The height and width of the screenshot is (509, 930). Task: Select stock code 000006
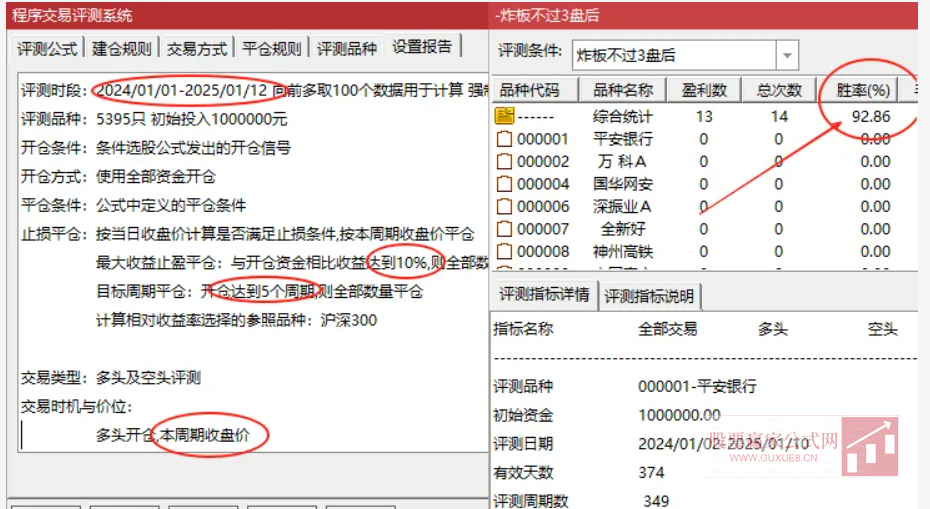tap(543, 206)
